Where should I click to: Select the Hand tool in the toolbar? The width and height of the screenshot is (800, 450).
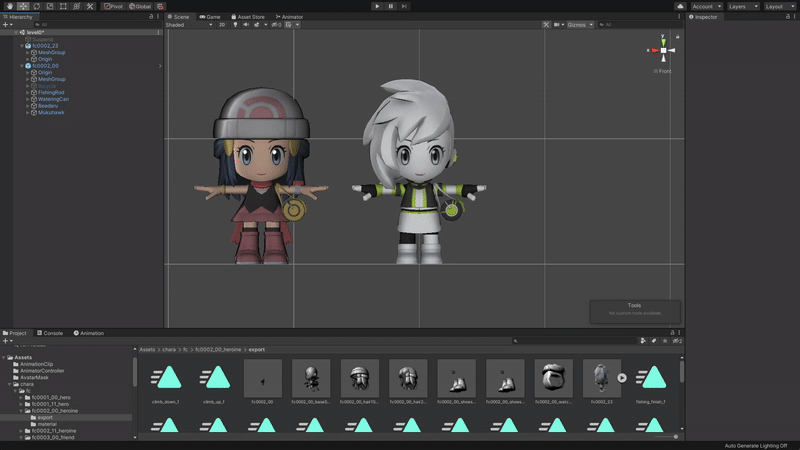[x=8, y=6]
